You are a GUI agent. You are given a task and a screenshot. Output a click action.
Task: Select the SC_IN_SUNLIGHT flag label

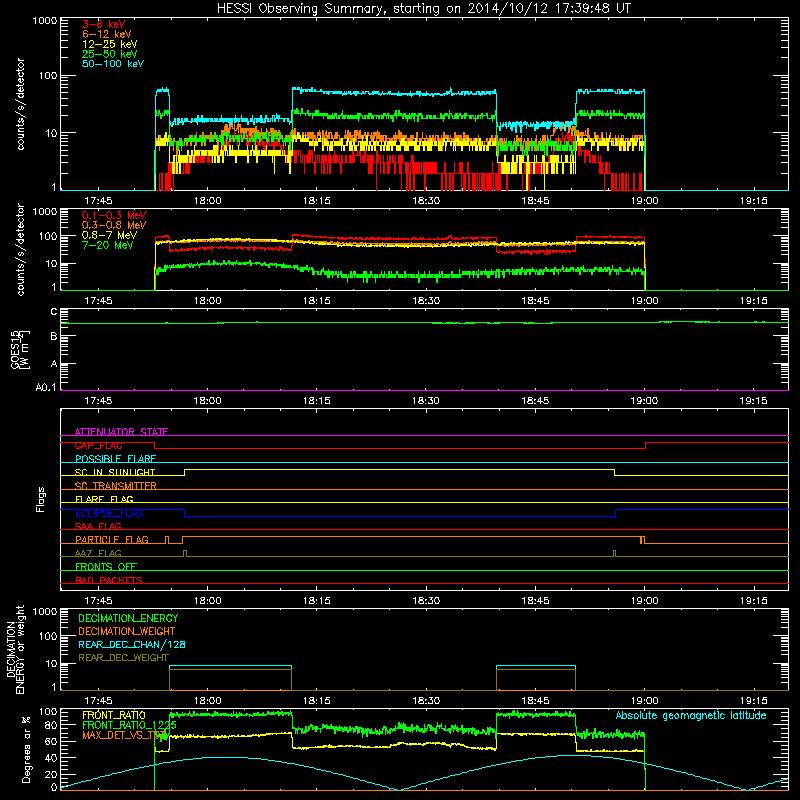(115, 472)
